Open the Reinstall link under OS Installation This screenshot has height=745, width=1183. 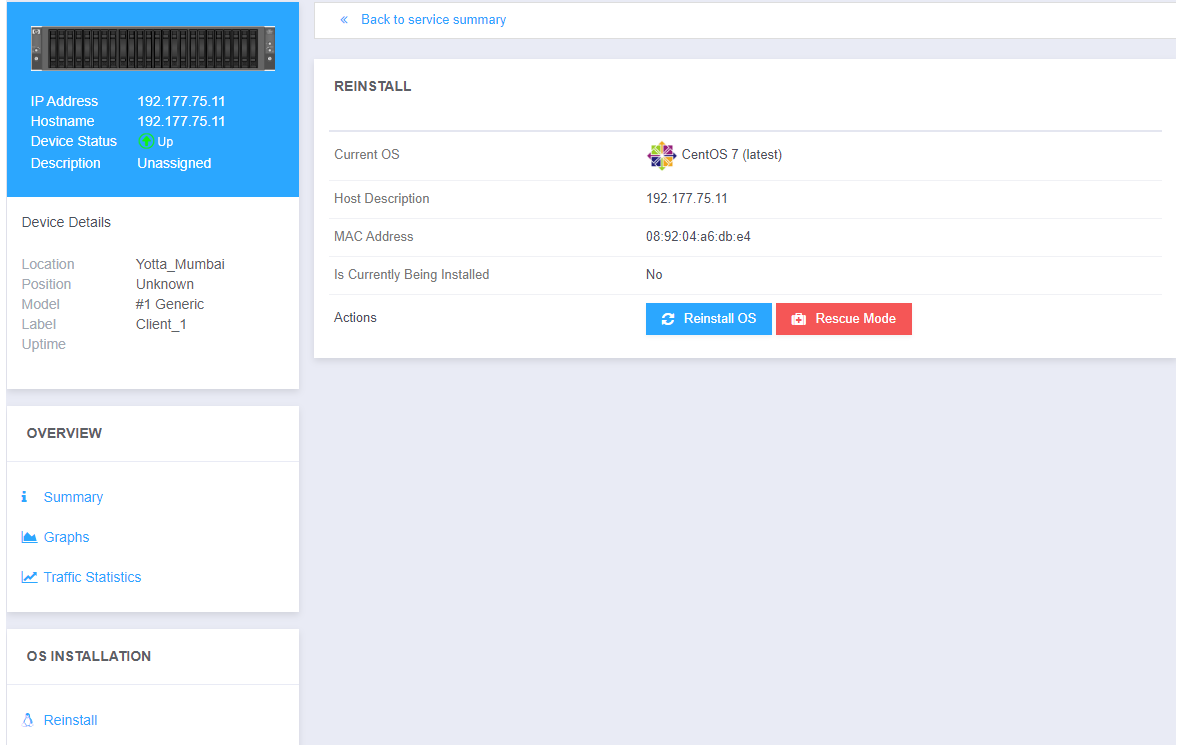[70, 720]
